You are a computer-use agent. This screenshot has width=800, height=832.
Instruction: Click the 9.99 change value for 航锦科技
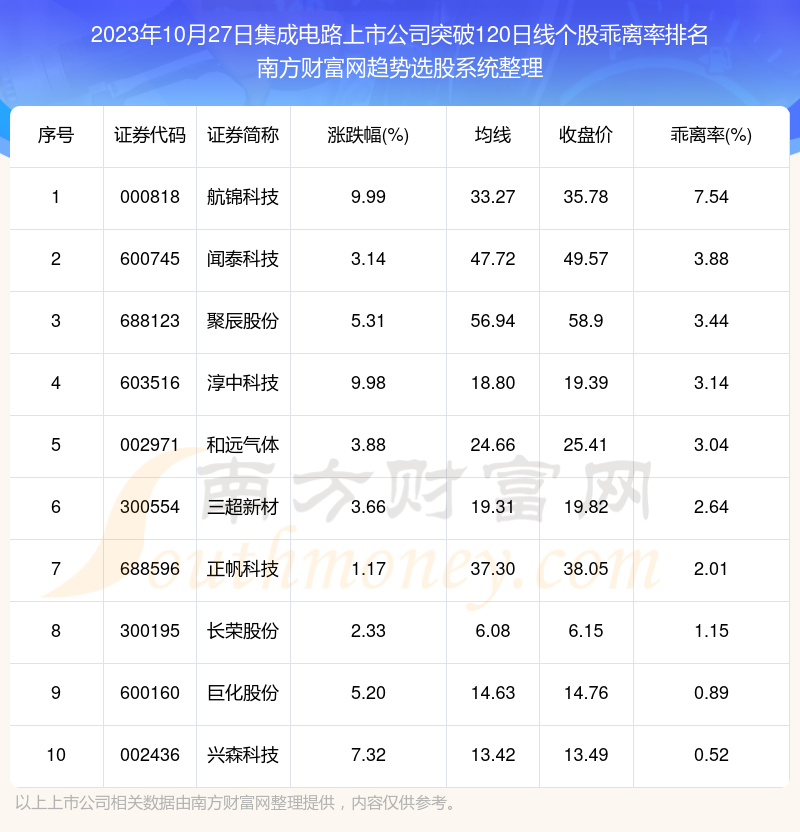click(x=368, y=197)
